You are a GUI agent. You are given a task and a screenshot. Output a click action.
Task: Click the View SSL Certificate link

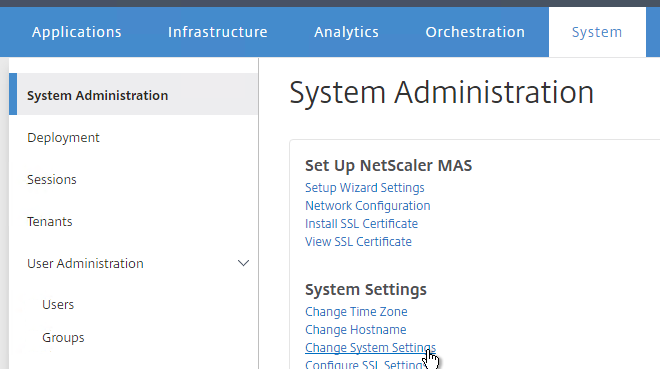pos(358,242)
